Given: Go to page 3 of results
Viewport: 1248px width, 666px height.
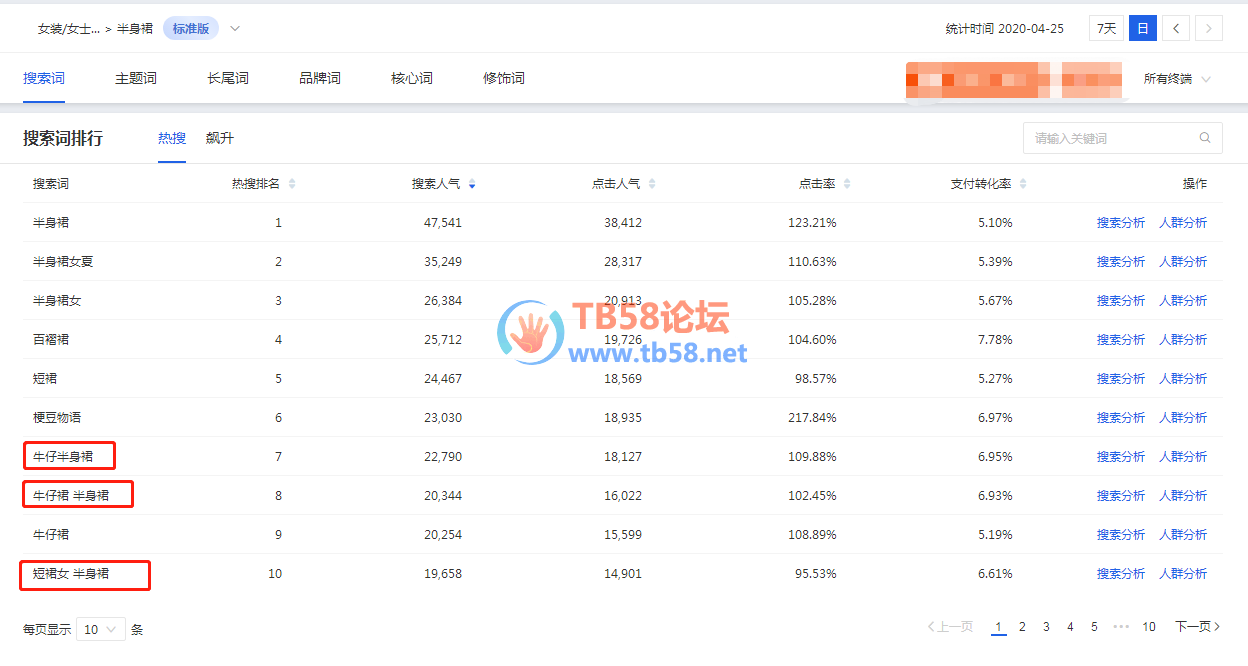Looking at the screenshot, I should pos(1046,627).
